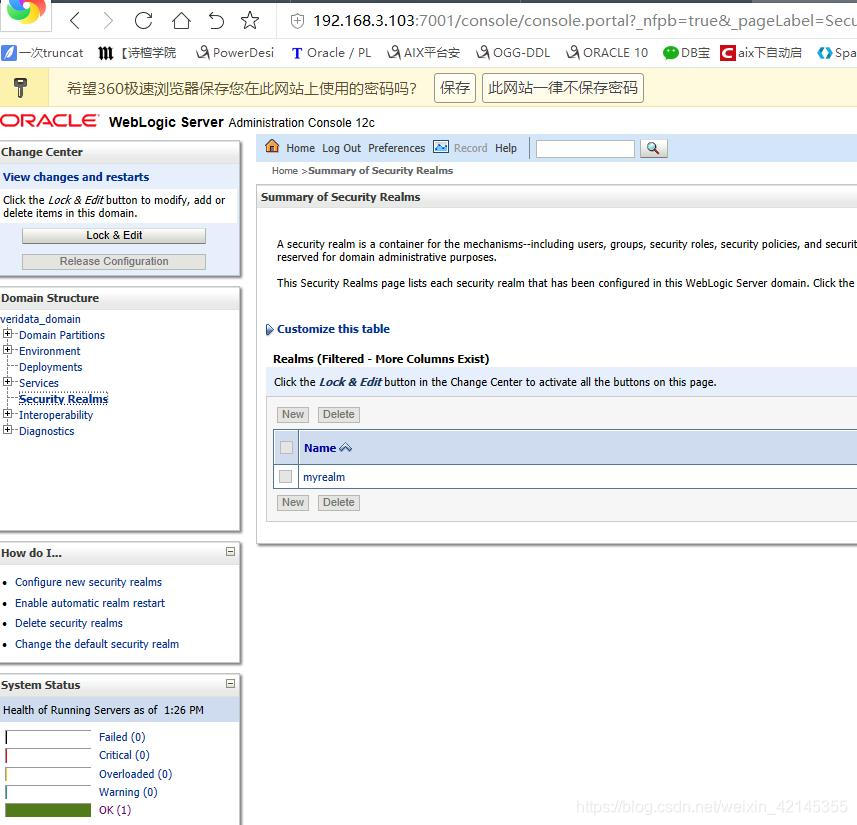Viewport: 857px width, 825px height.
Task: Click the browser address bar URL
Action: coord(584,21)
